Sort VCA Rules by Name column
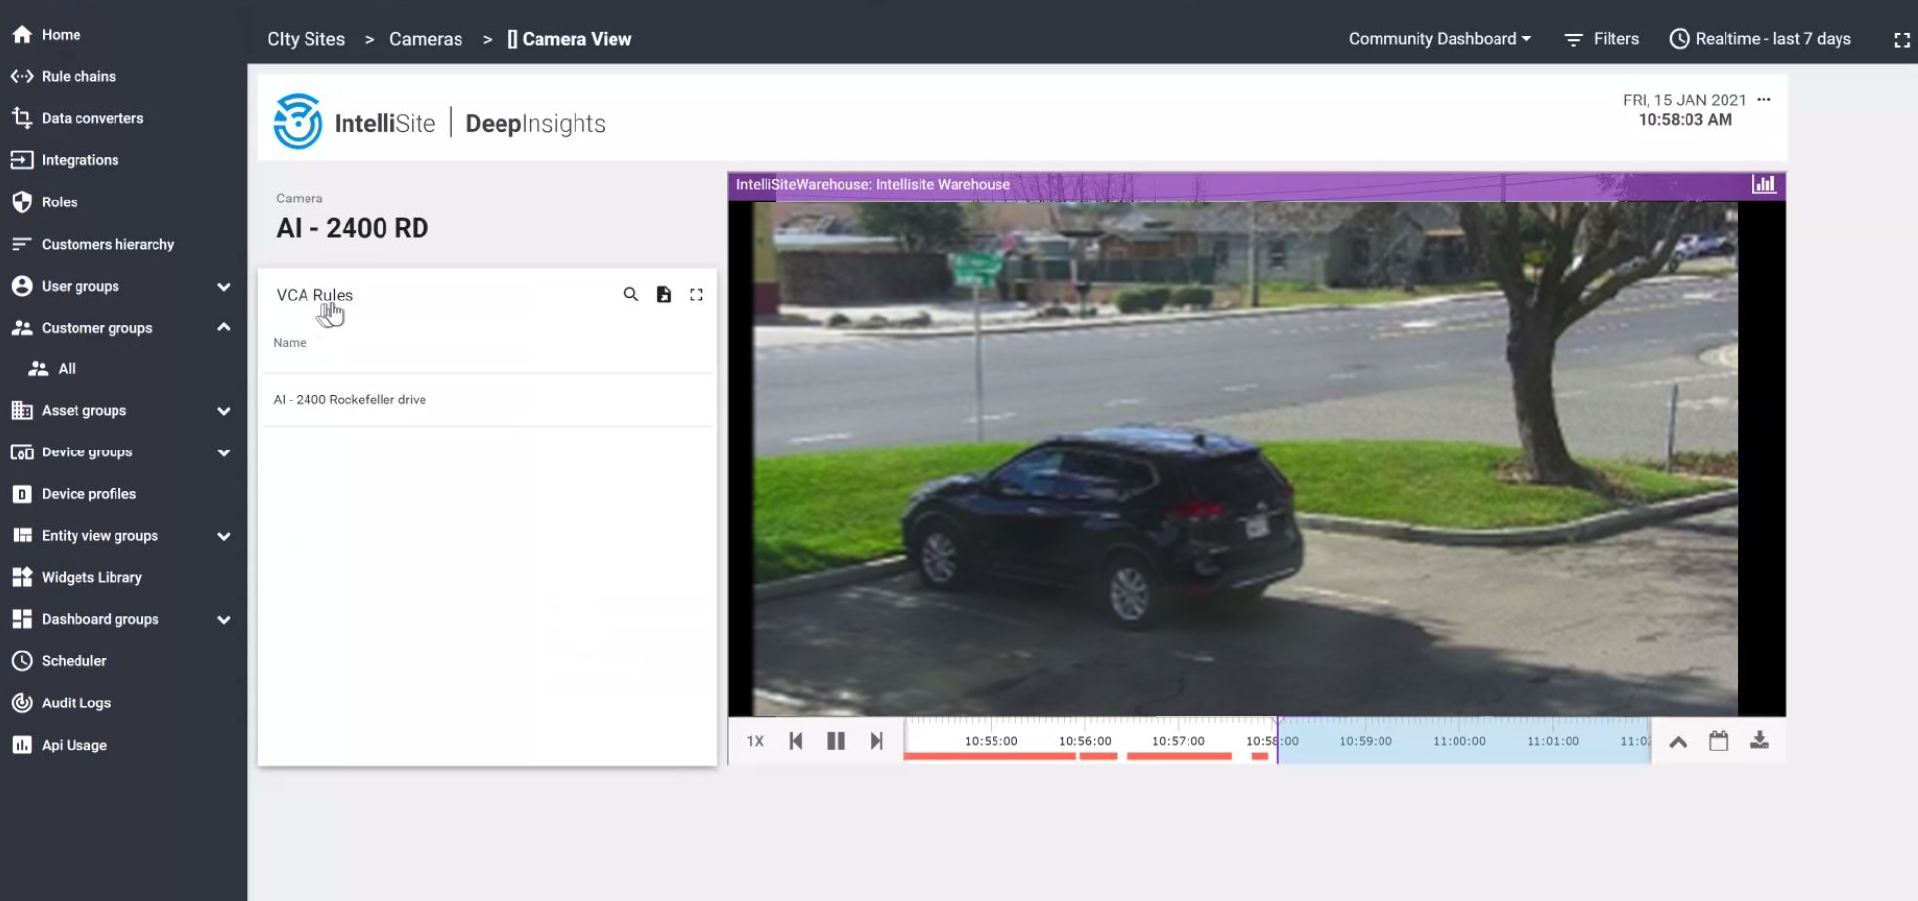 (x=290, y=343)
